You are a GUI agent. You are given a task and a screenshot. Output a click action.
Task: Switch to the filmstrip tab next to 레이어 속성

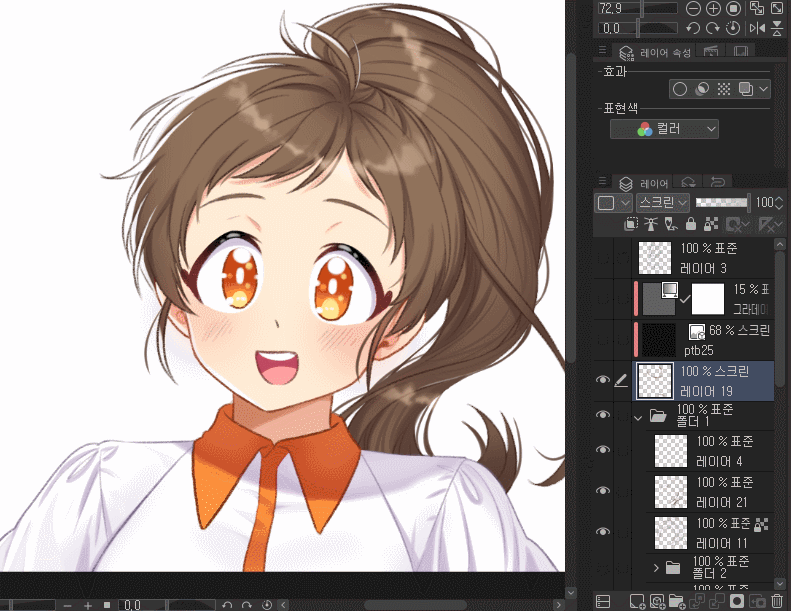741,51
